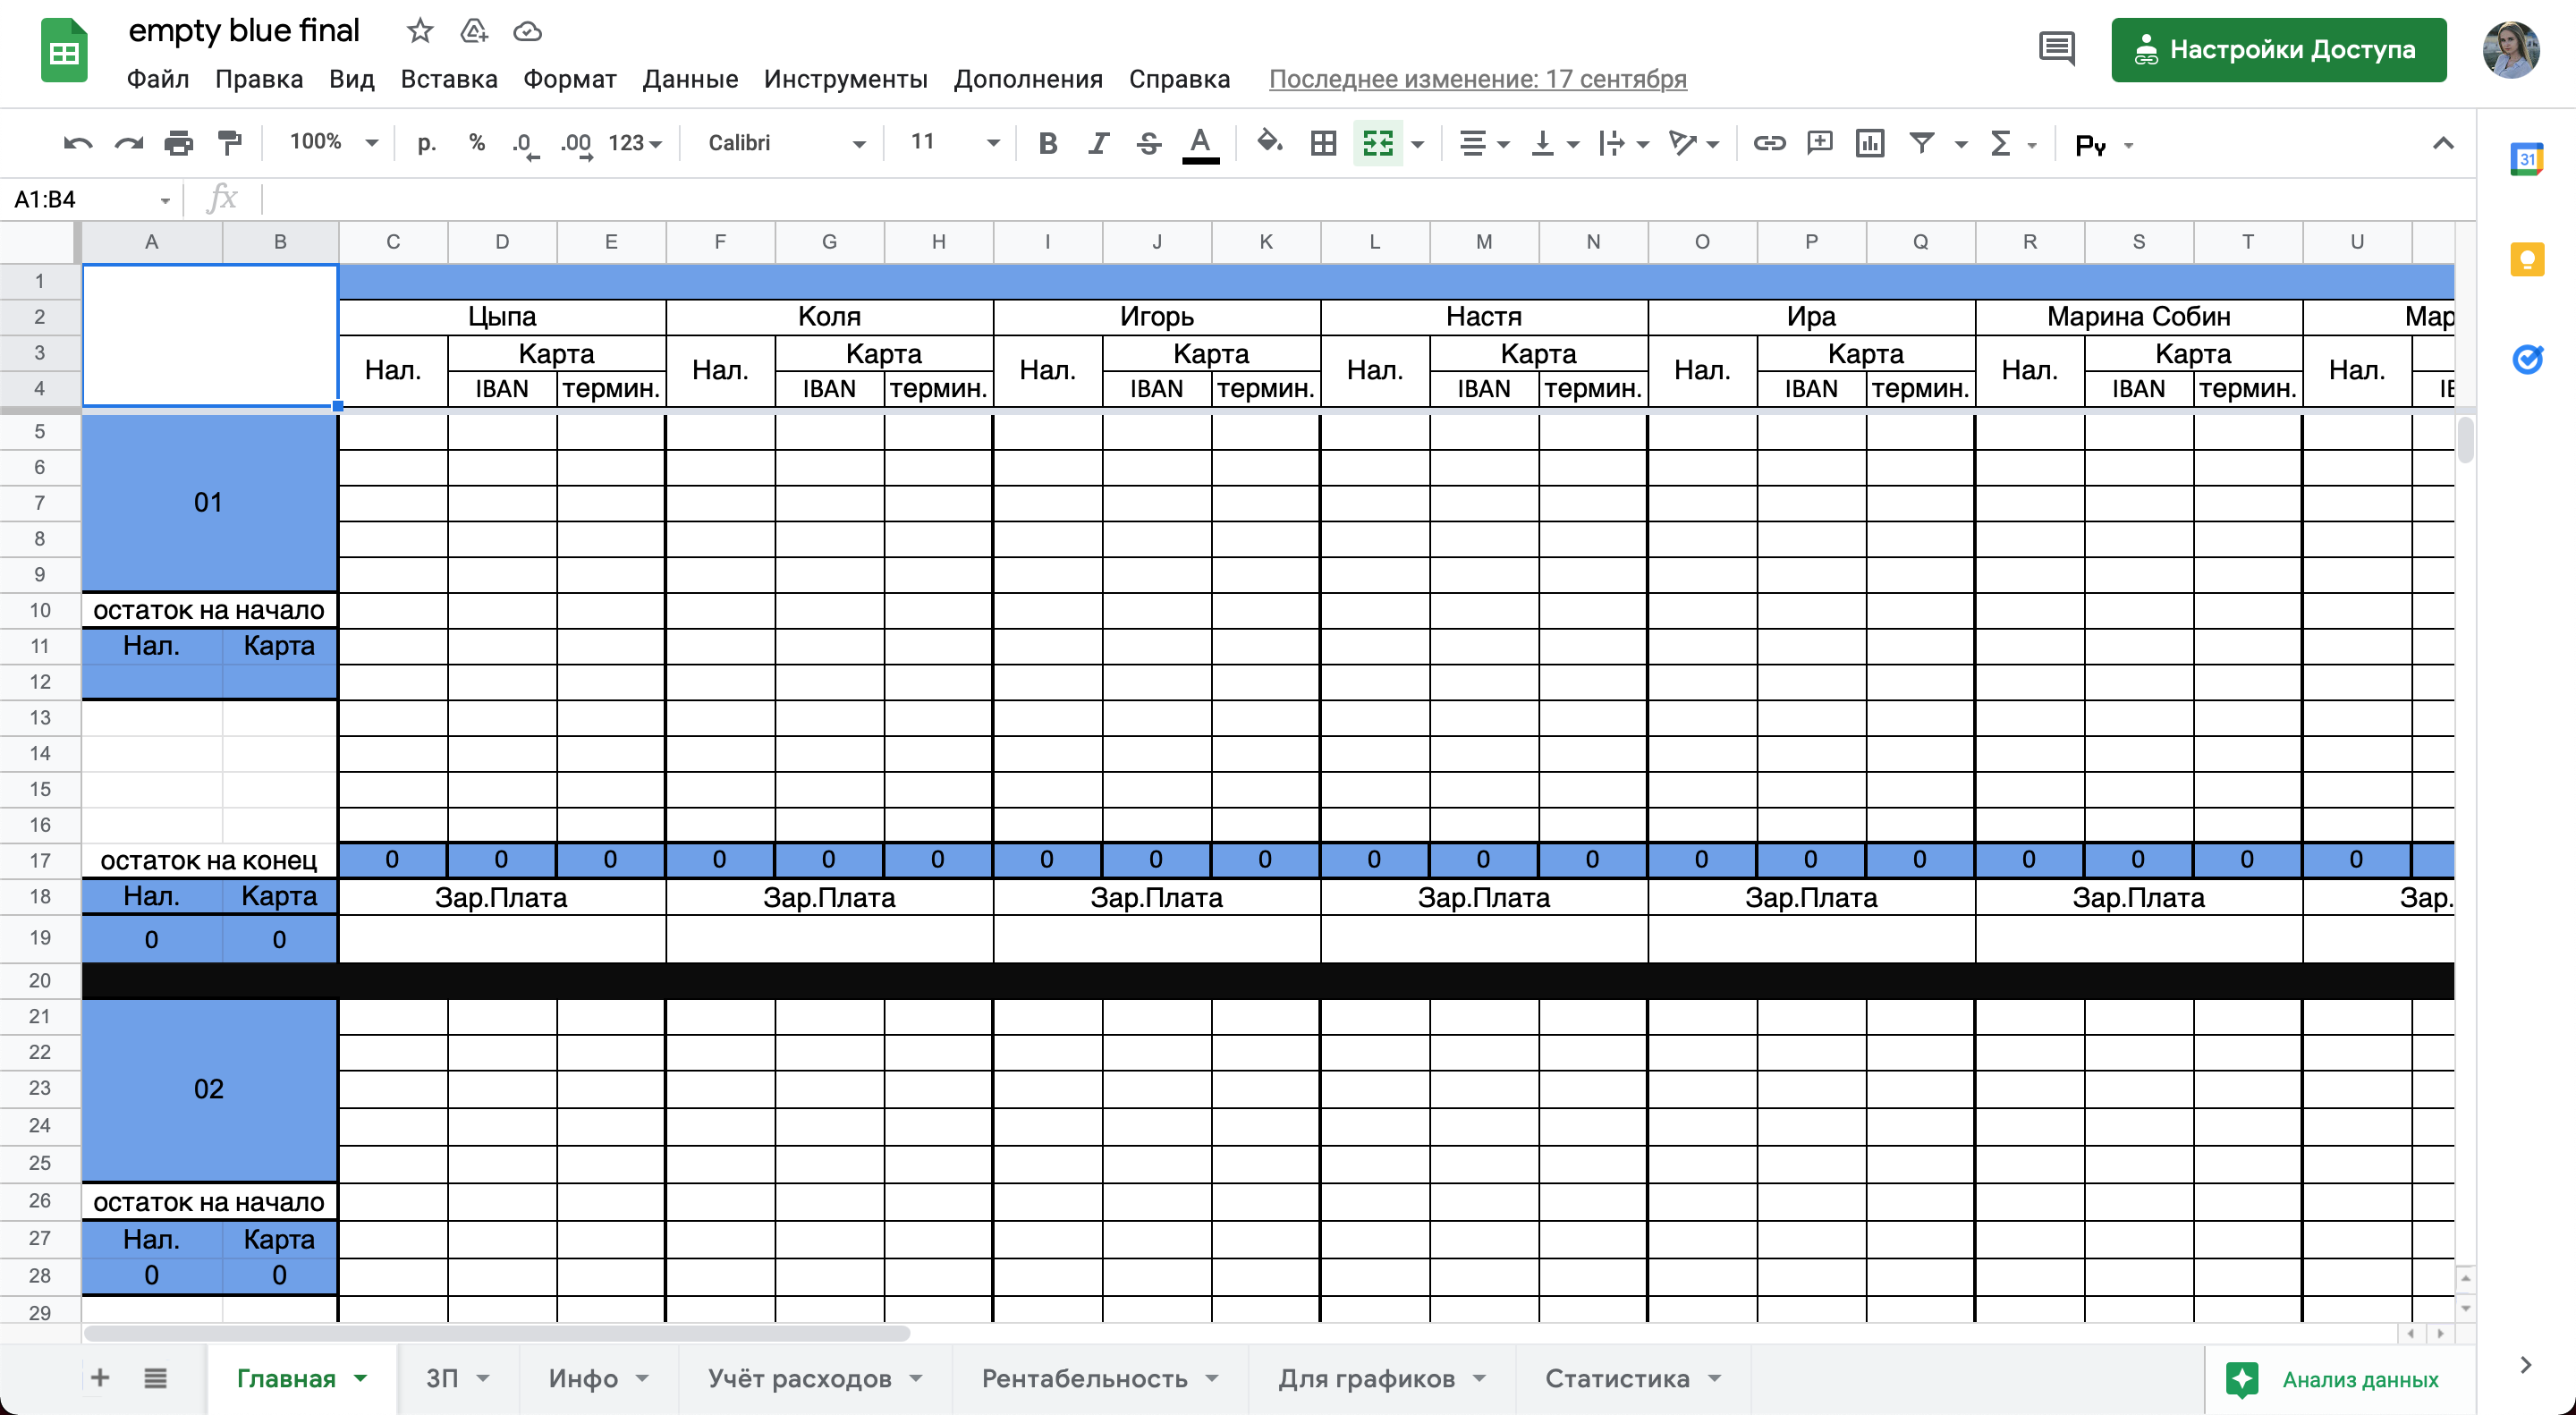Open font size 11 dropdown
The image size is (2576, 1415).
pos(954,143)
